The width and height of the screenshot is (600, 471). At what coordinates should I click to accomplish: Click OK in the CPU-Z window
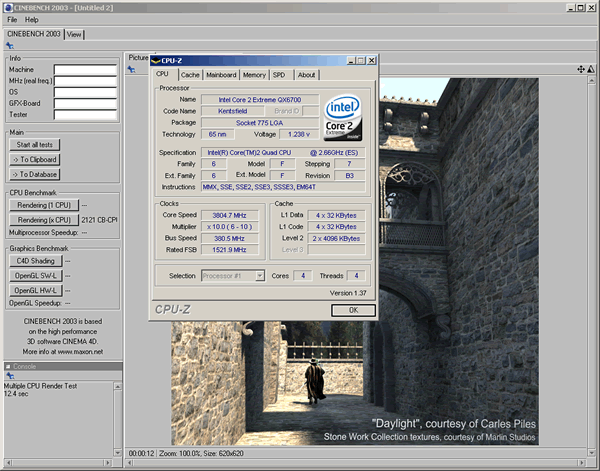coord(353,310)
